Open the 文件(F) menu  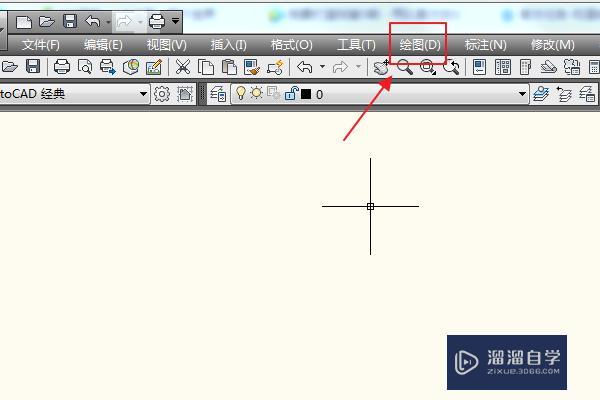41,45
